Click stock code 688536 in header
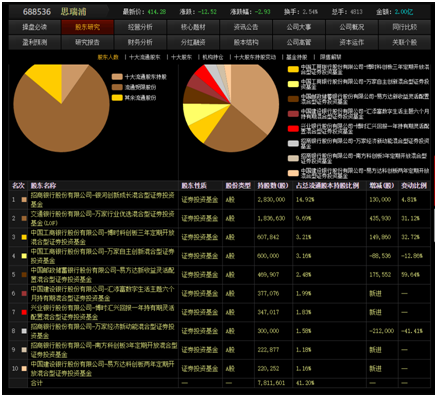Screen dimensions: 437x397 click(x=37, y=12)
